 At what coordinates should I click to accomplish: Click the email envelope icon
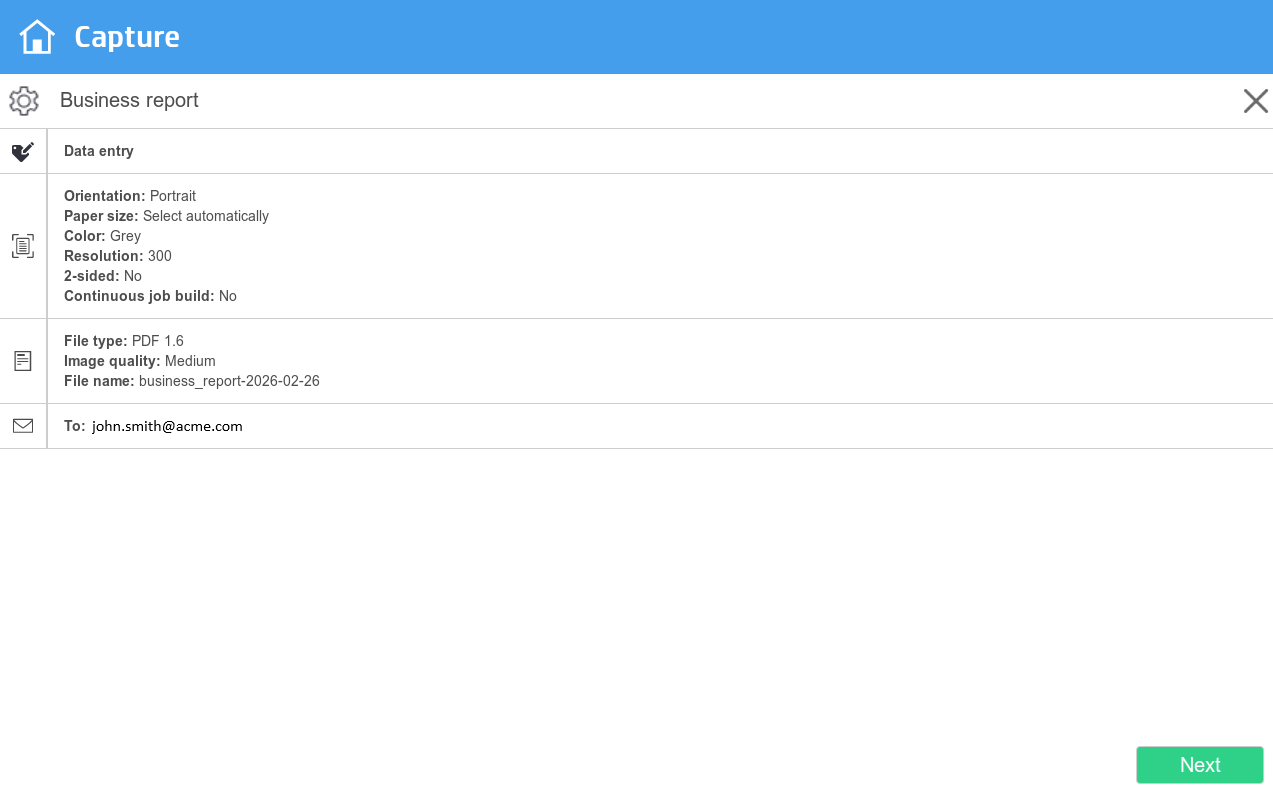coord(23,426)
